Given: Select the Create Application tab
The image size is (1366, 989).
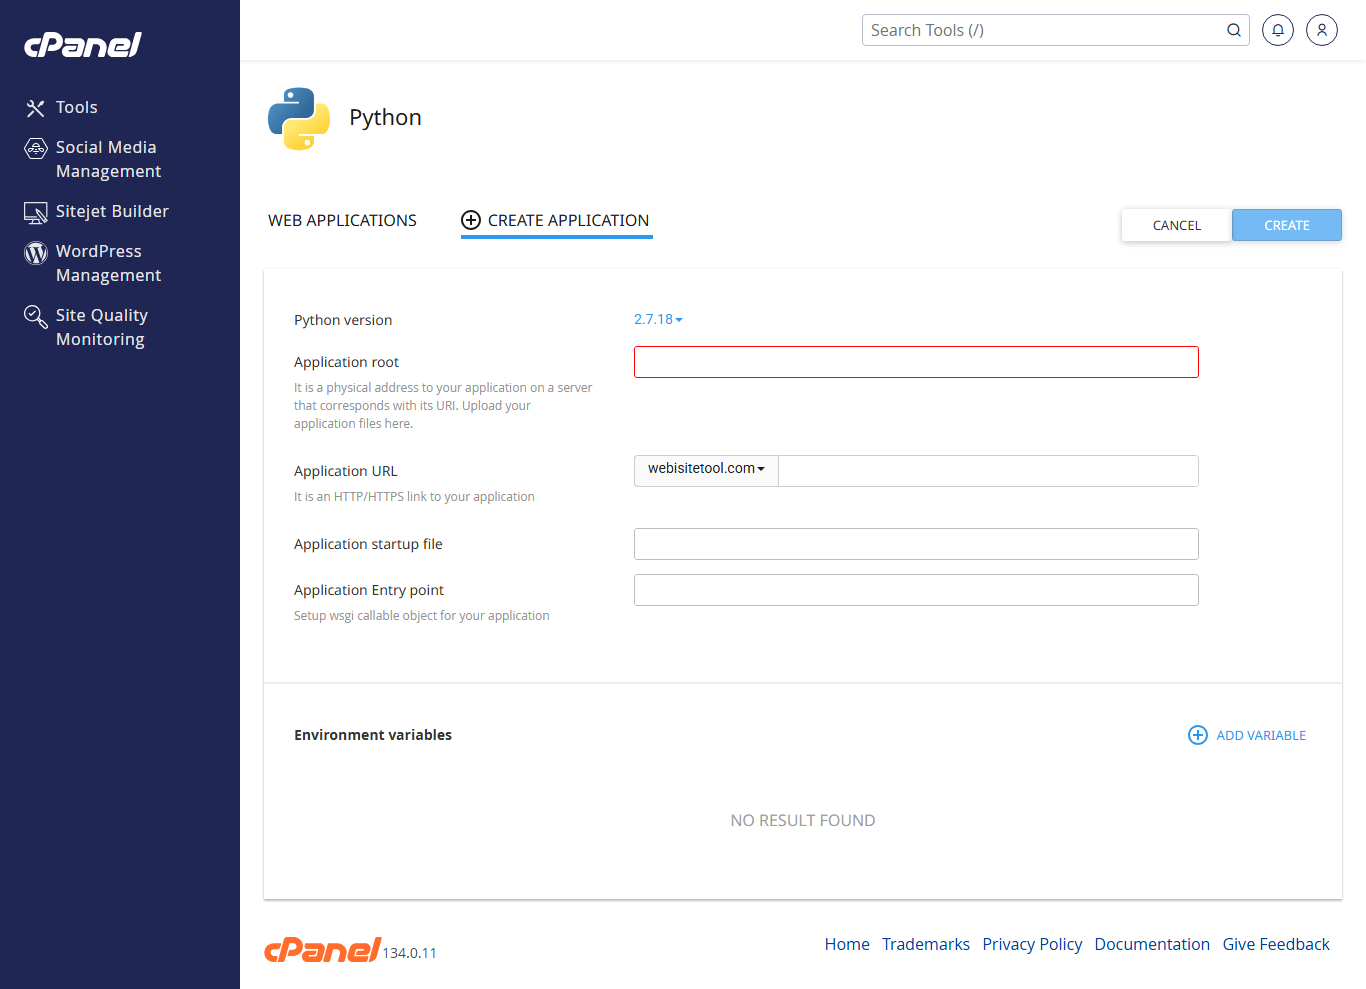Looking at the screenshot, I should tap(557, 220).
